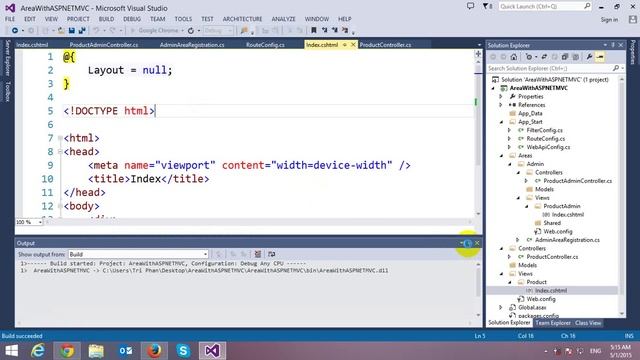This screenshot has height=360, width=640.
Task: Collapse the html element outlining marker
Action: coord(60,138)
